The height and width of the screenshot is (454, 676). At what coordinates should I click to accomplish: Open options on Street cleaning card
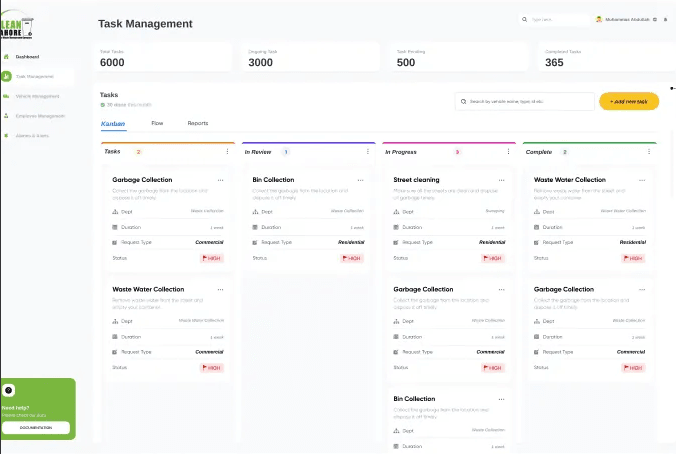pos(500,180)
